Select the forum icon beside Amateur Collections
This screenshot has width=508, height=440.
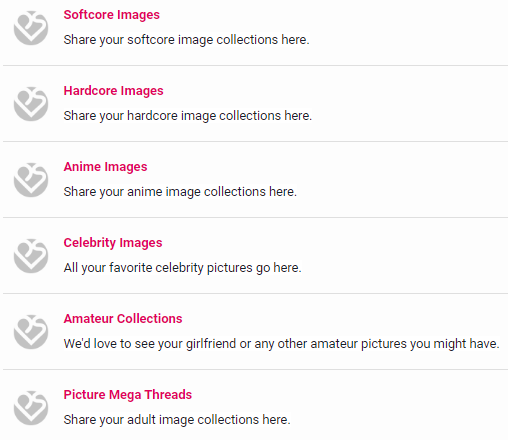pos(31,332)
